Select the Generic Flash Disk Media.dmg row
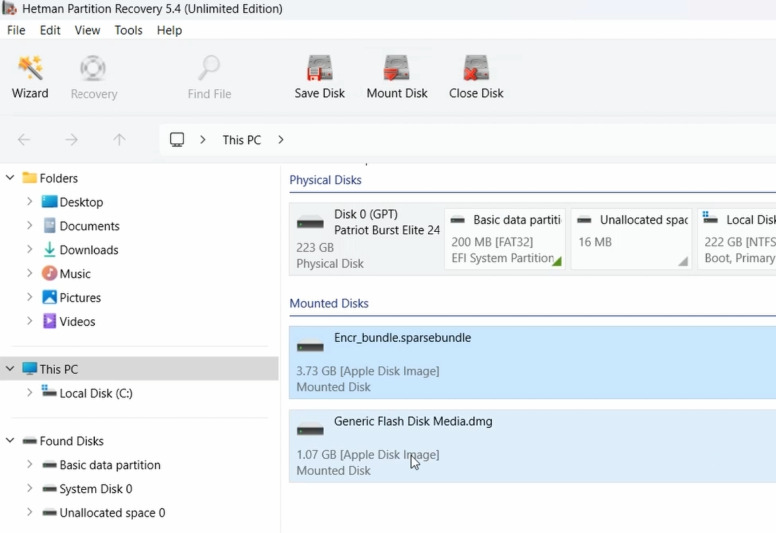 pyautogui.click(x=533, y=446)
